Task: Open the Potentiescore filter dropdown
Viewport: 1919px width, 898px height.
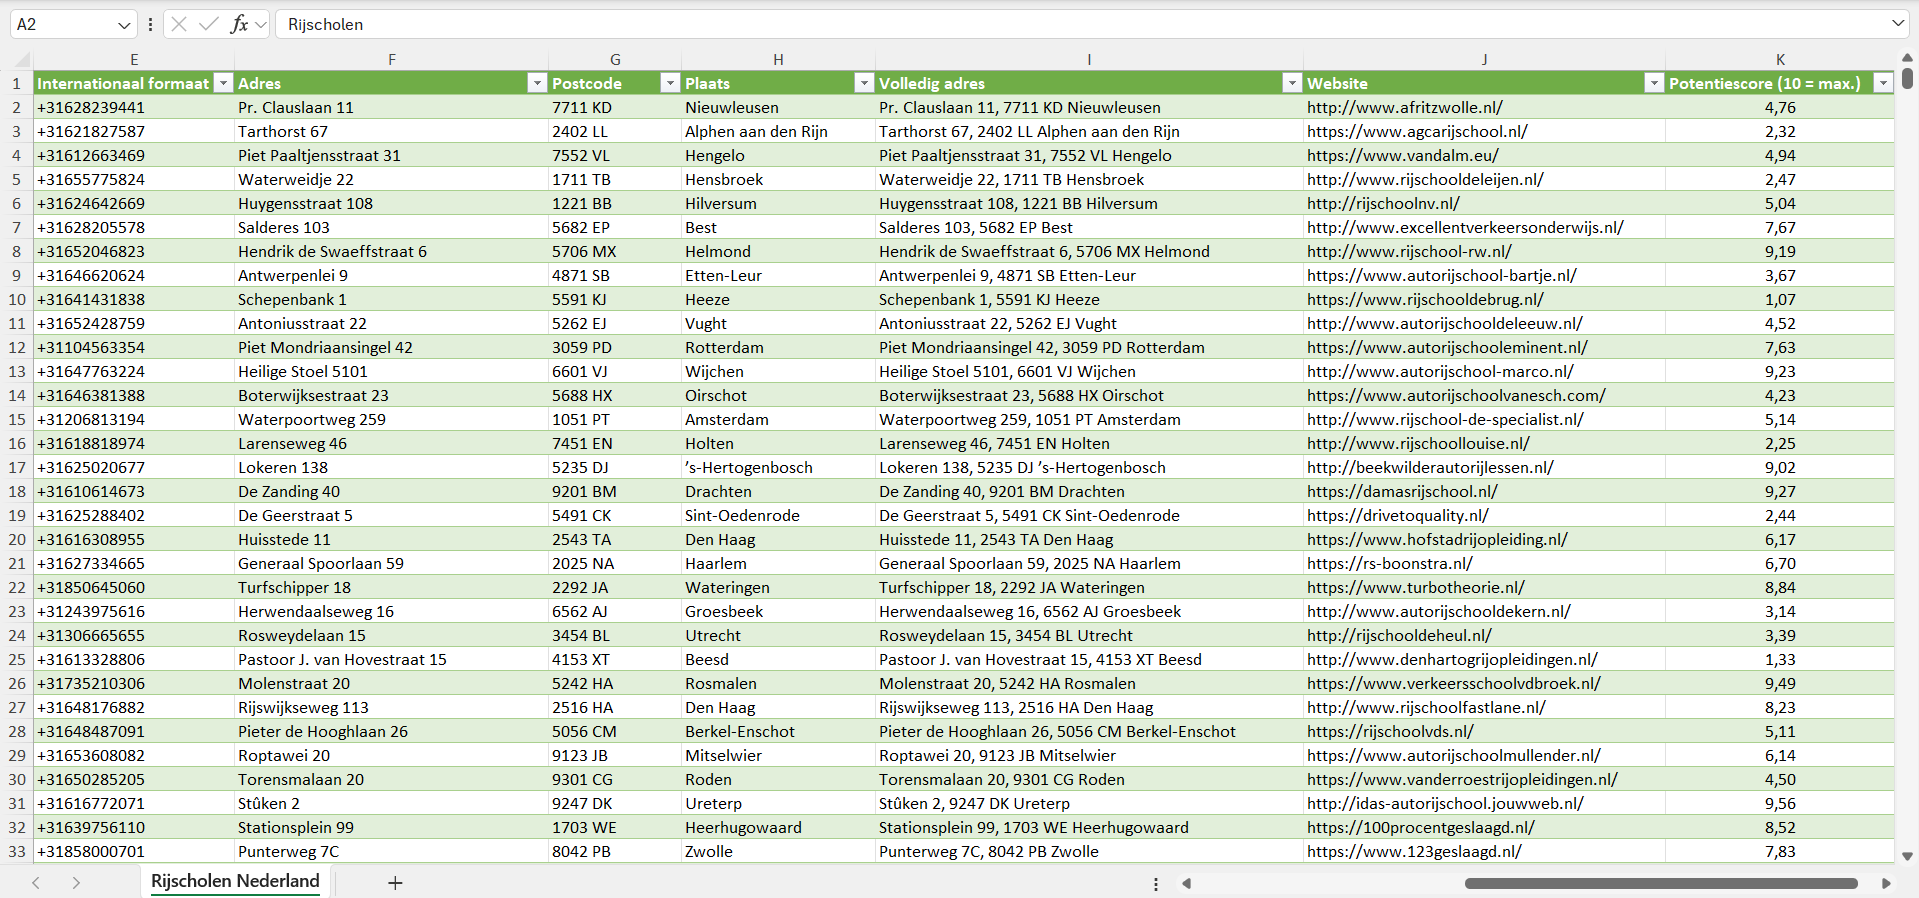Action: (1883, 83)
